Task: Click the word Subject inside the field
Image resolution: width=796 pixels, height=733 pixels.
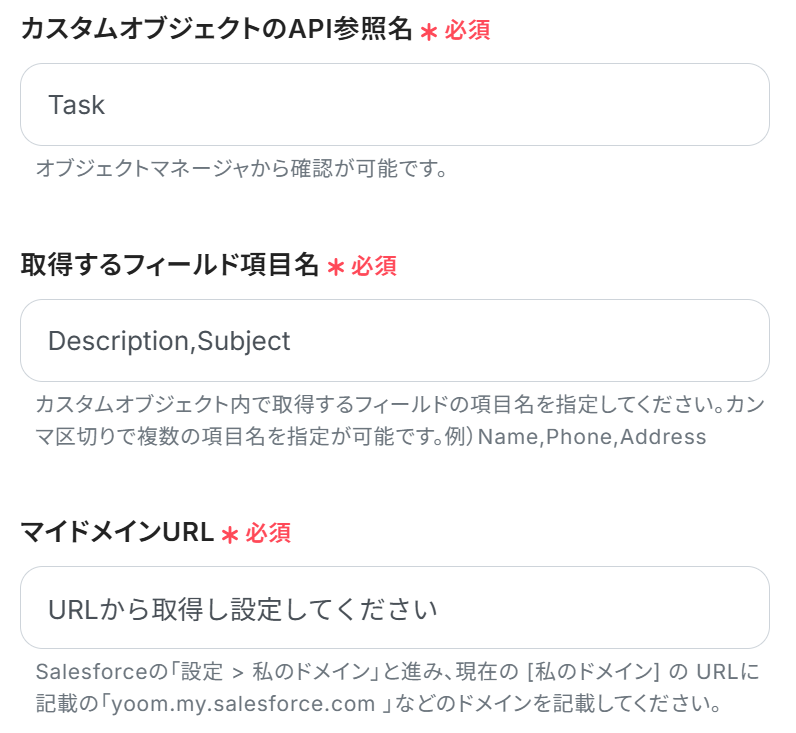Action: point(244,341)
